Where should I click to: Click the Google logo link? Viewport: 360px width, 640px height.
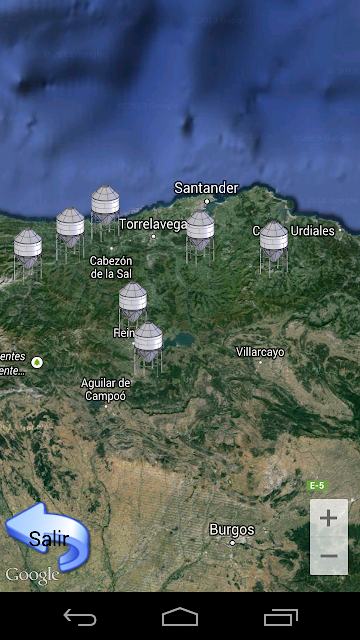pos(32,576)
